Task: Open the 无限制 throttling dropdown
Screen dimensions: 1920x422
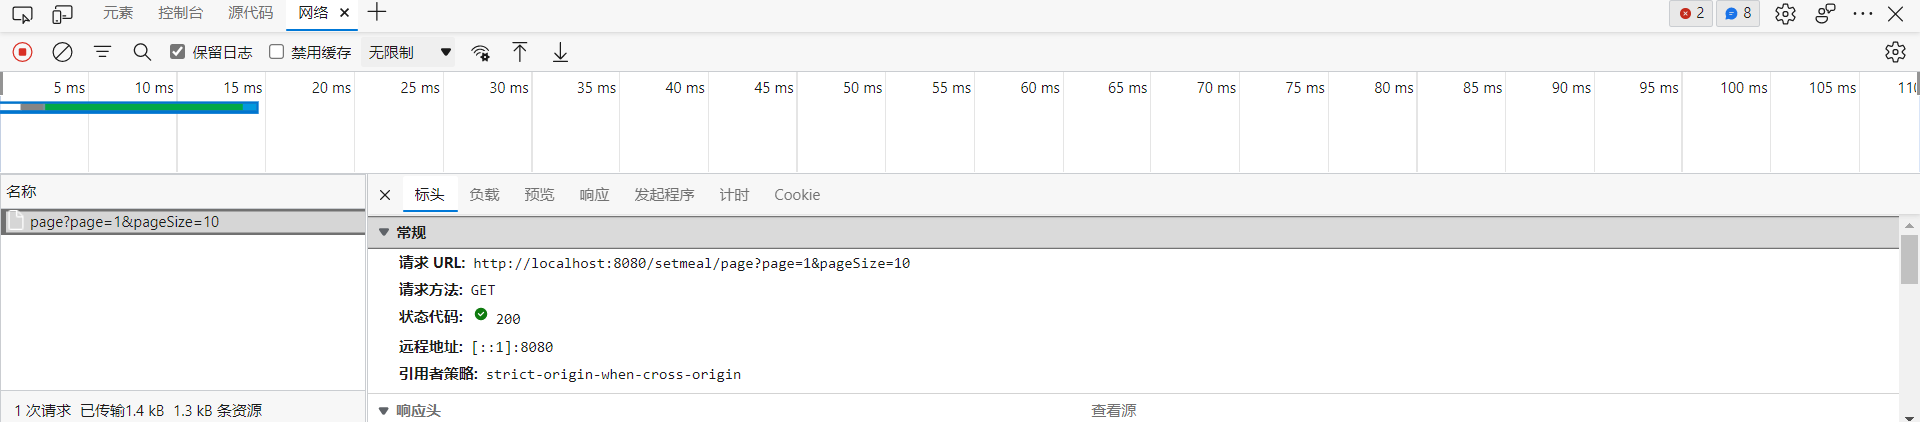Action: [x=409, y=52]
